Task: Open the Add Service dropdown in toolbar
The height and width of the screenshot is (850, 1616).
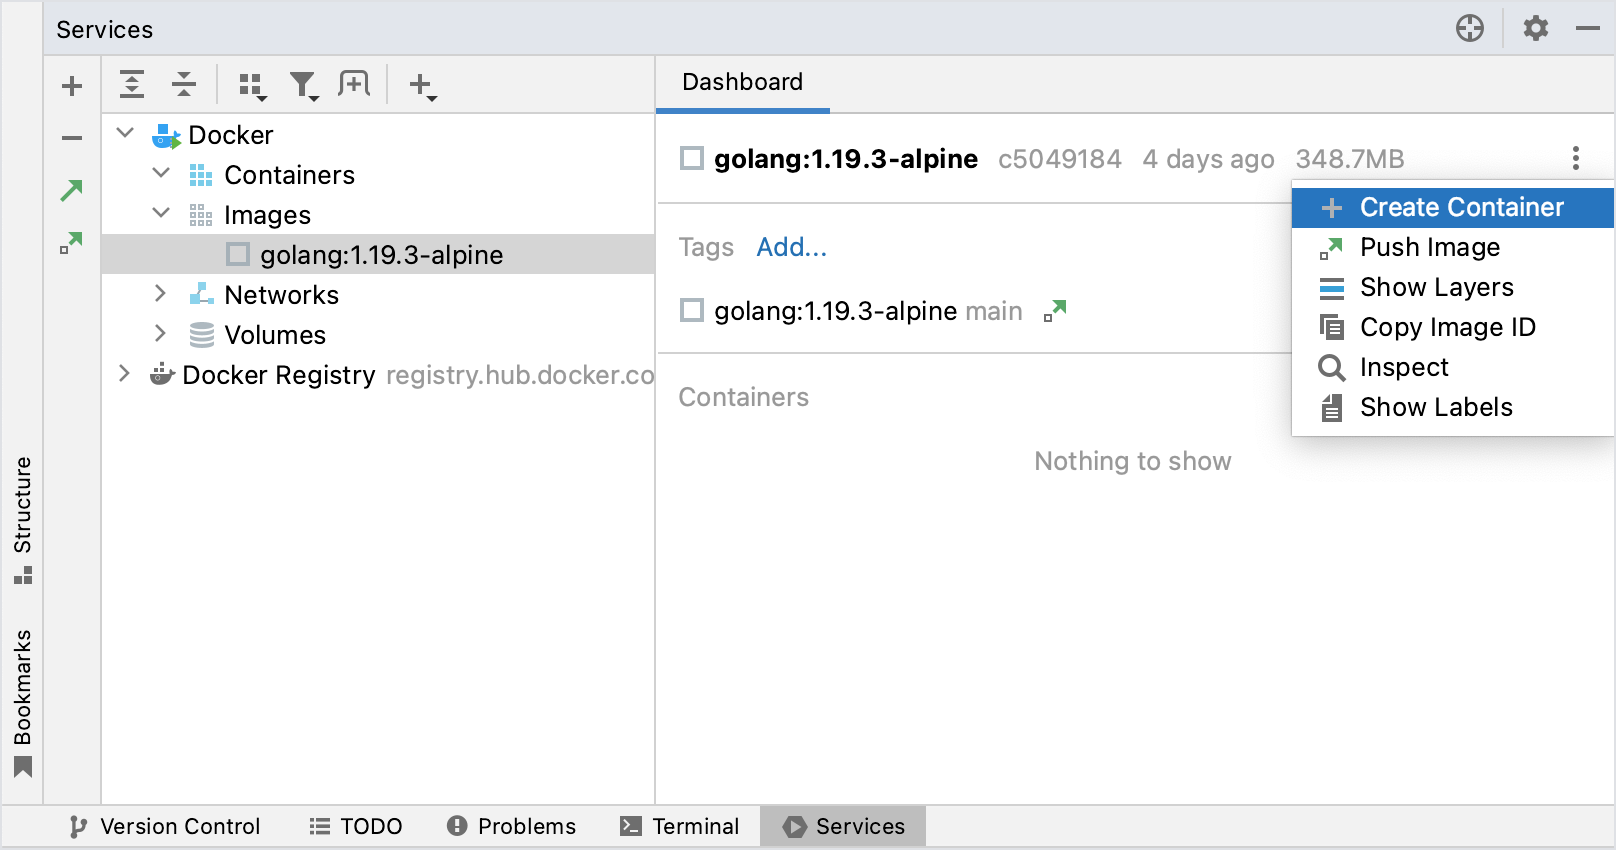Action: point(423,86)
